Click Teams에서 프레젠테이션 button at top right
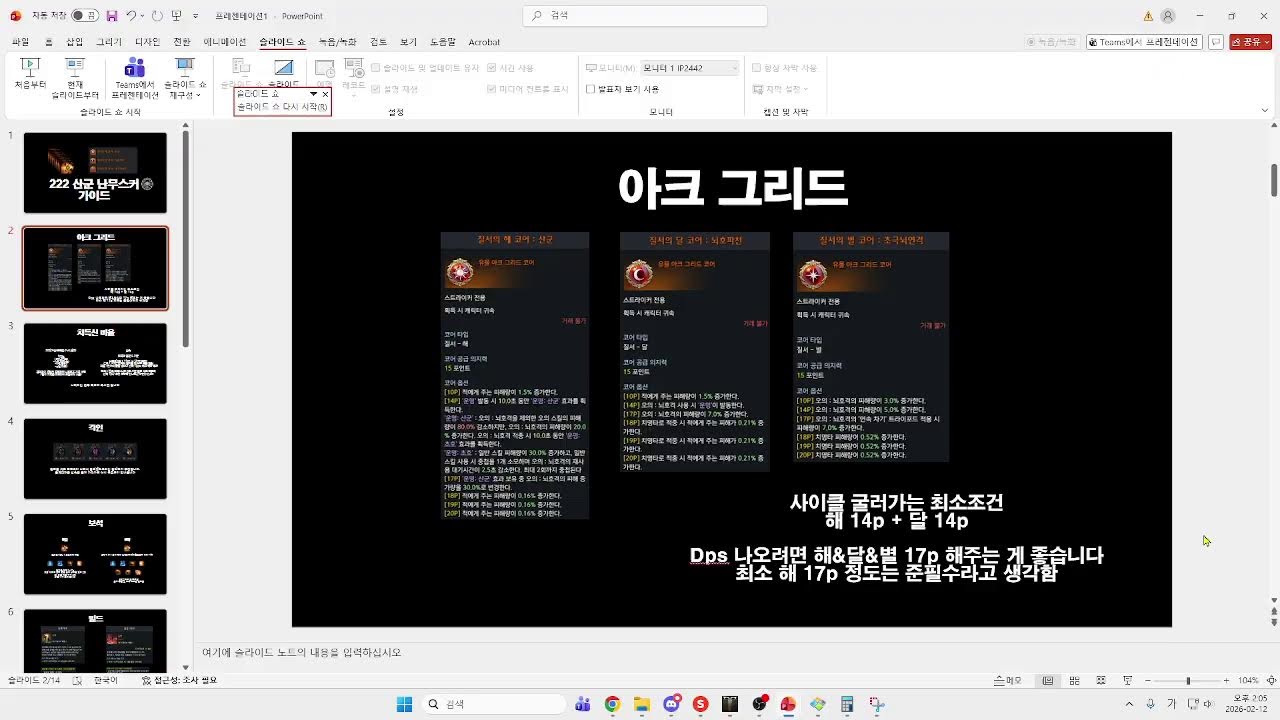The image size is (1280, 720). pos(1144,42)
